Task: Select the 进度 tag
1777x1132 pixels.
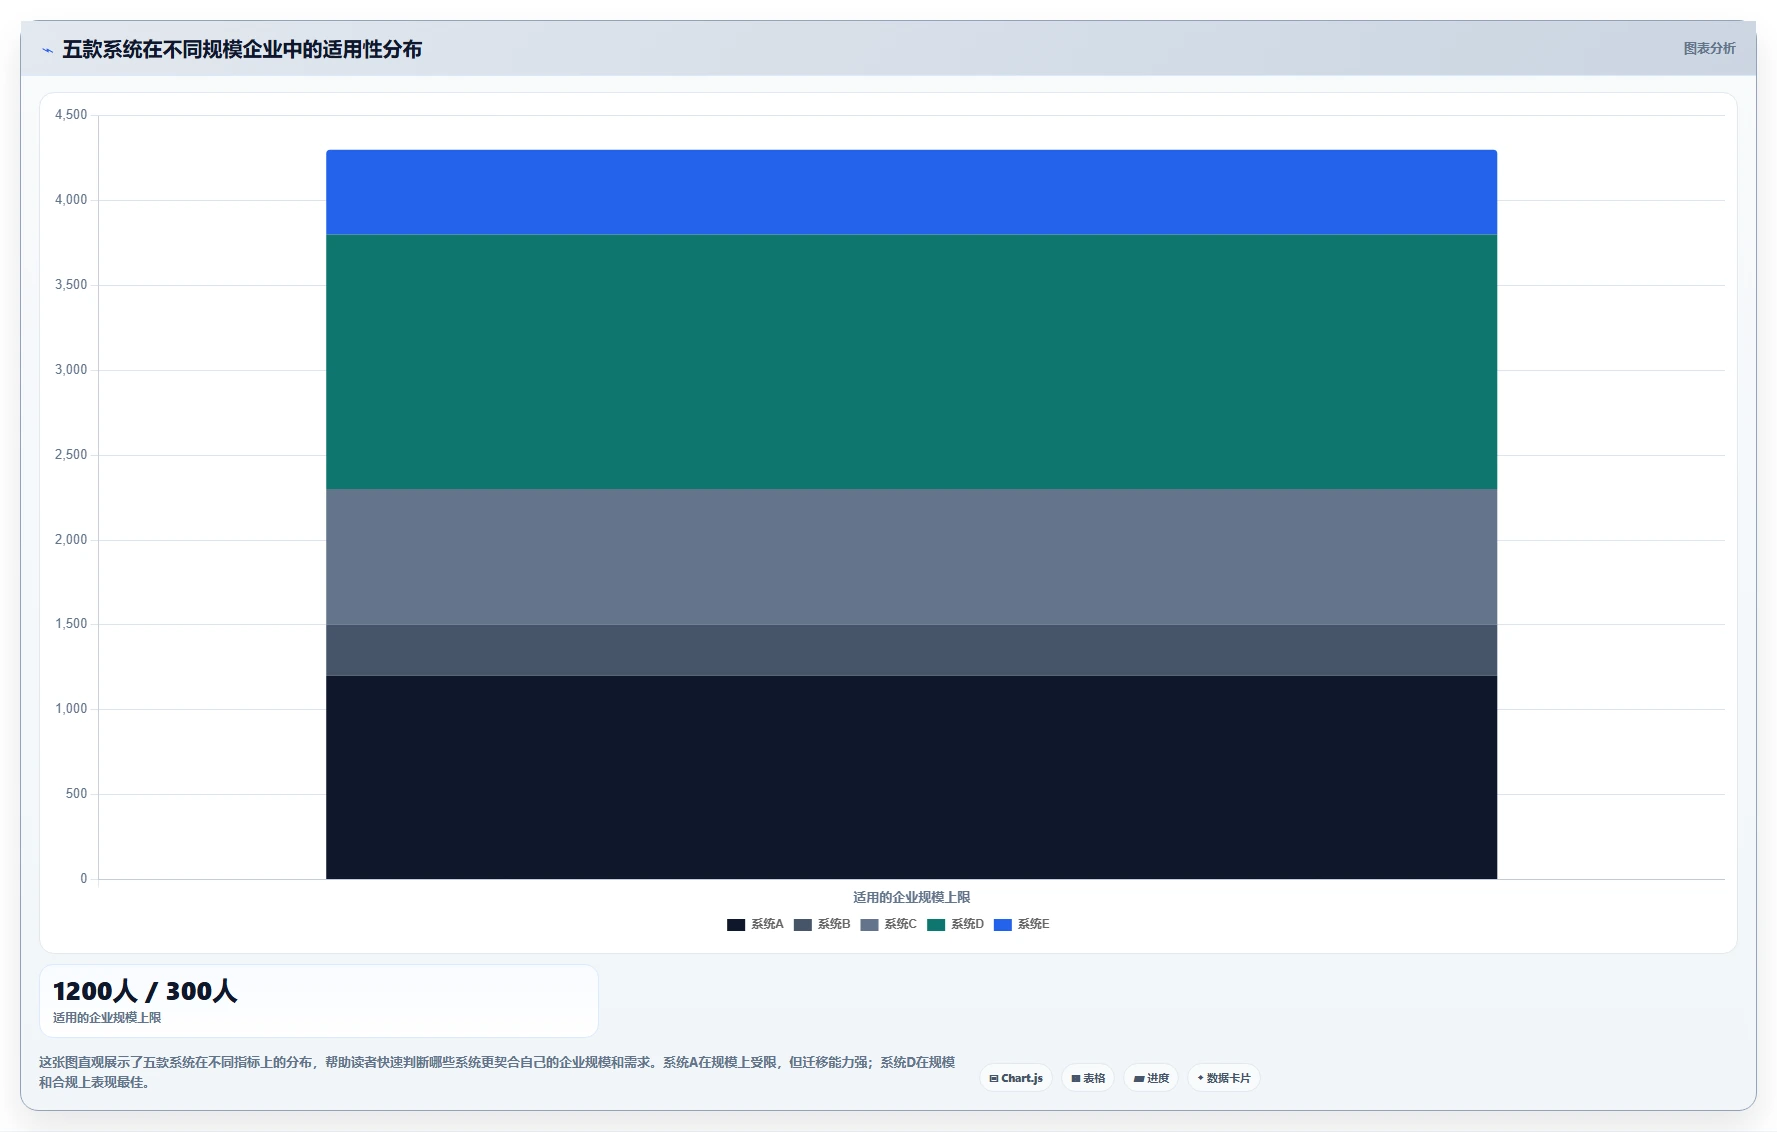Action: point(1151,1078)
